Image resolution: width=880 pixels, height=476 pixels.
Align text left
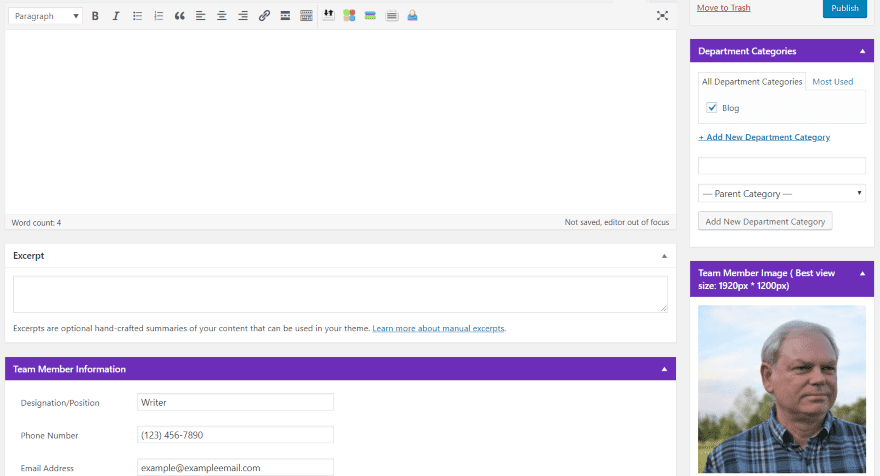(x=200, y=16)
